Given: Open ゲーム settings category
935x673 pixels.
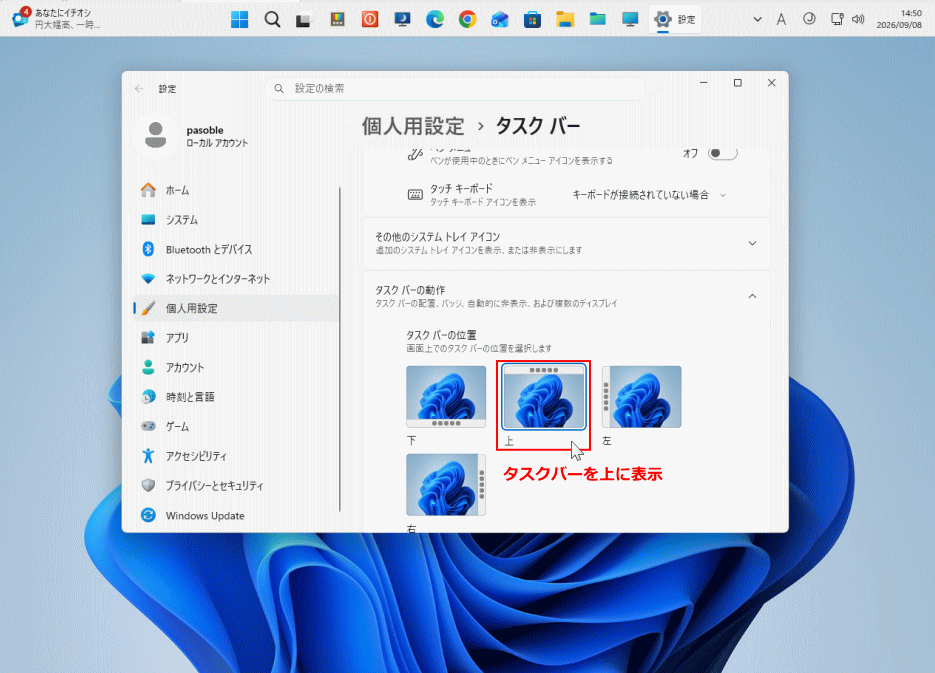Looking at the screenshot, I should (237, 426).
